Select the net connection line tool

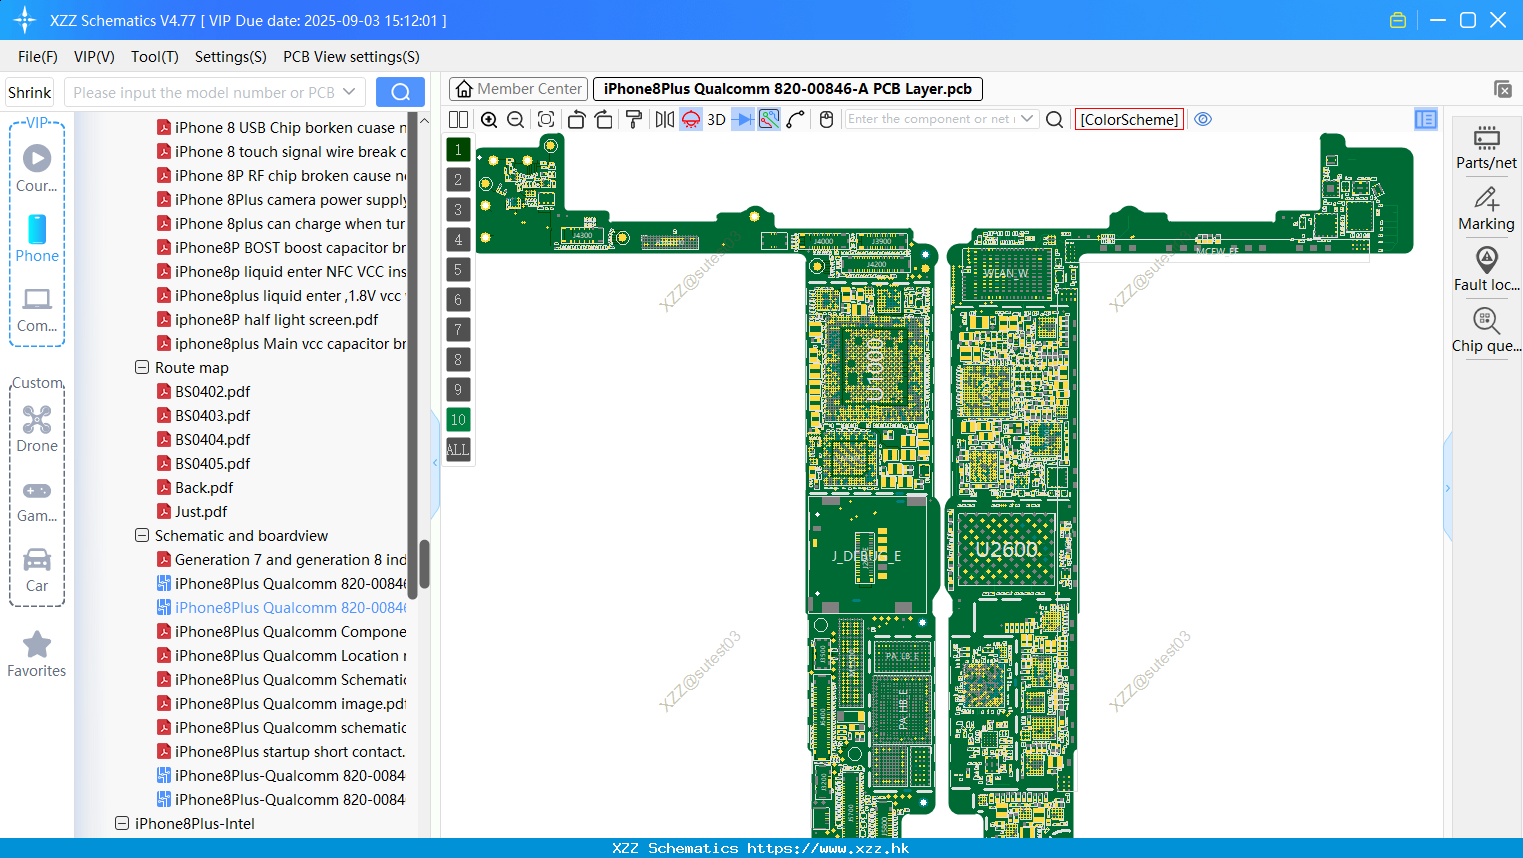coord(796,120)
